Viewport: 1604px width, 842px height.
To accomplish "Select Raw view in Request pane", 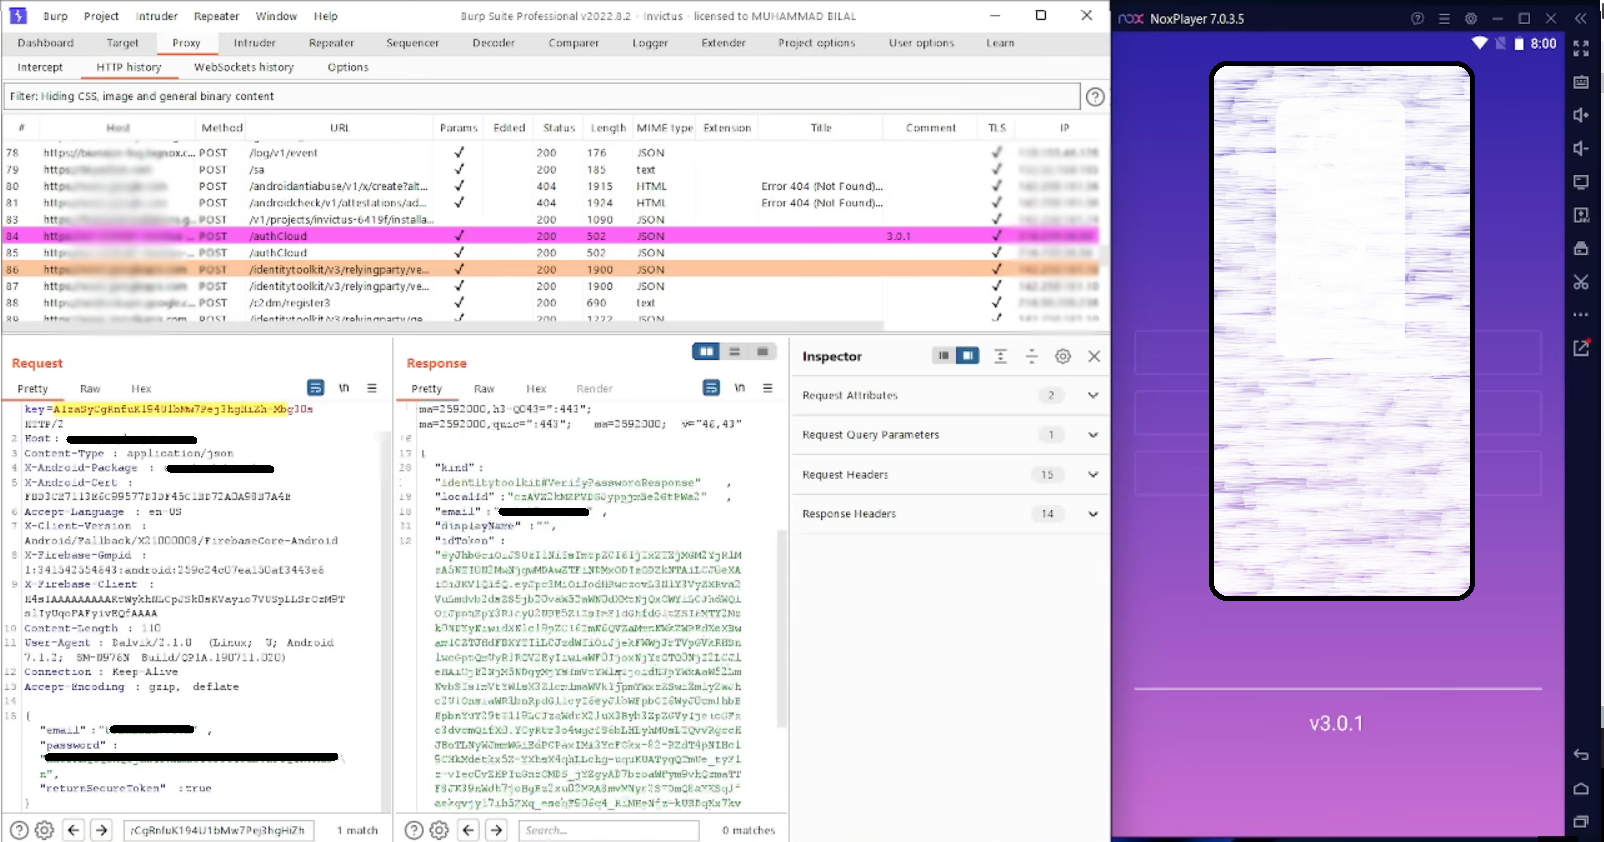I will point(90,389).
